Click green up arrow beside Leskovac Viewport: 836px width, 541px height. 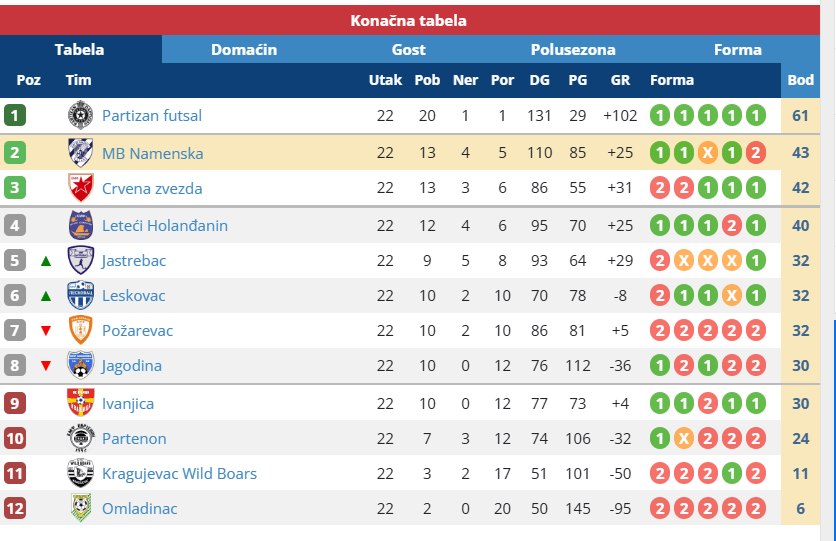point(45,296)
